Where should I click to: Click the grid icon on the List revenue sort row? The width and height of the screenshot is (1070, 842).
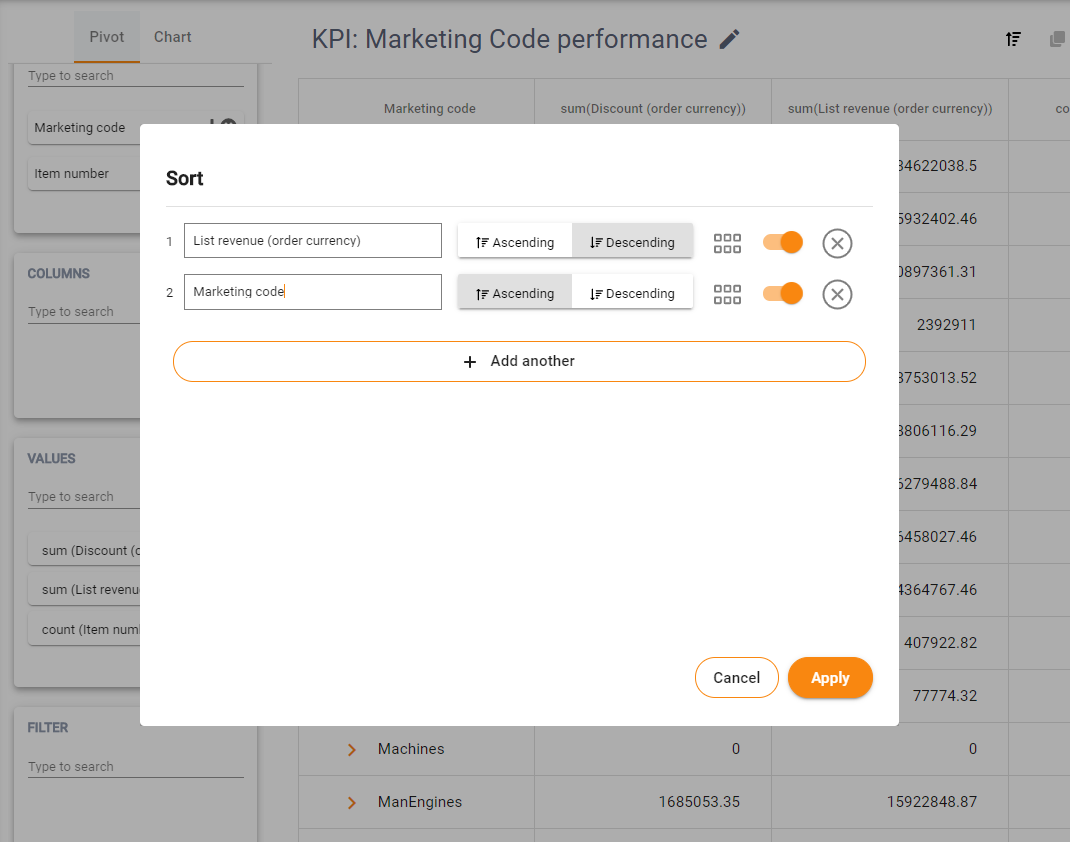point(727,242)
